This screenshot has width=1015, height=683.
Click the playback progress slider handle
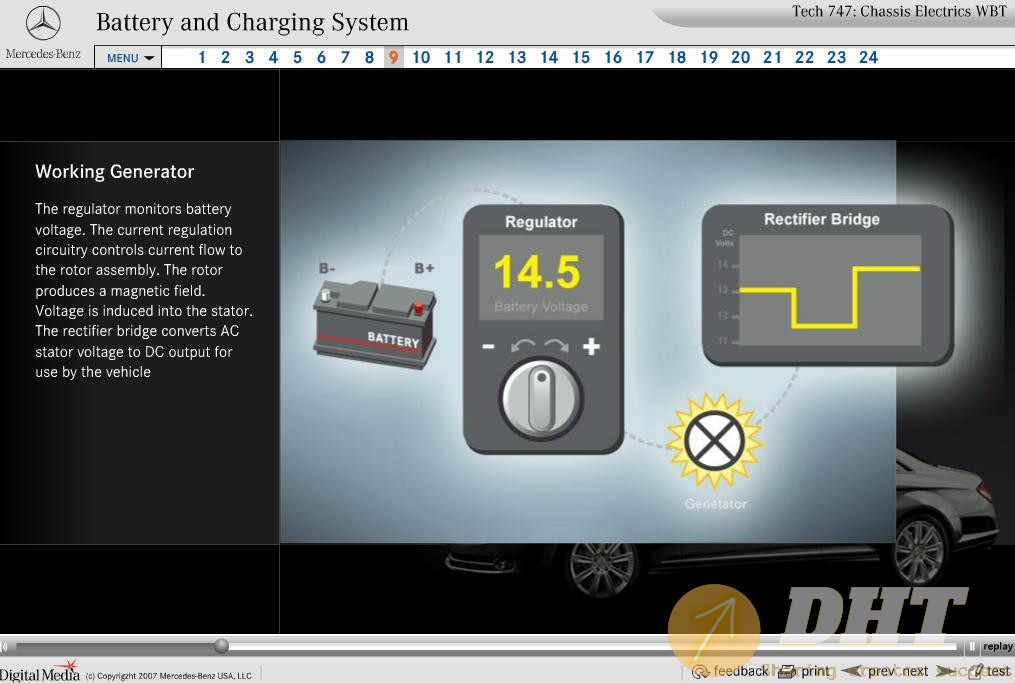(221, 645)
